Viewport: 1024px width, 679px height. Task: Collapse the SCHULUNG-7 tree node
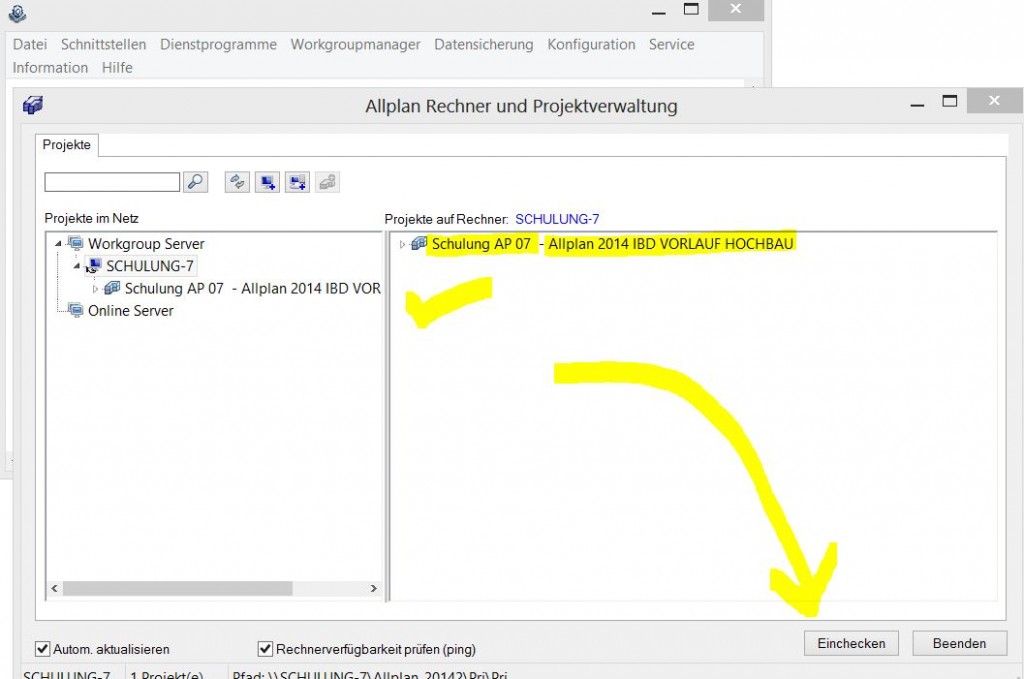[x=77, y=266]
